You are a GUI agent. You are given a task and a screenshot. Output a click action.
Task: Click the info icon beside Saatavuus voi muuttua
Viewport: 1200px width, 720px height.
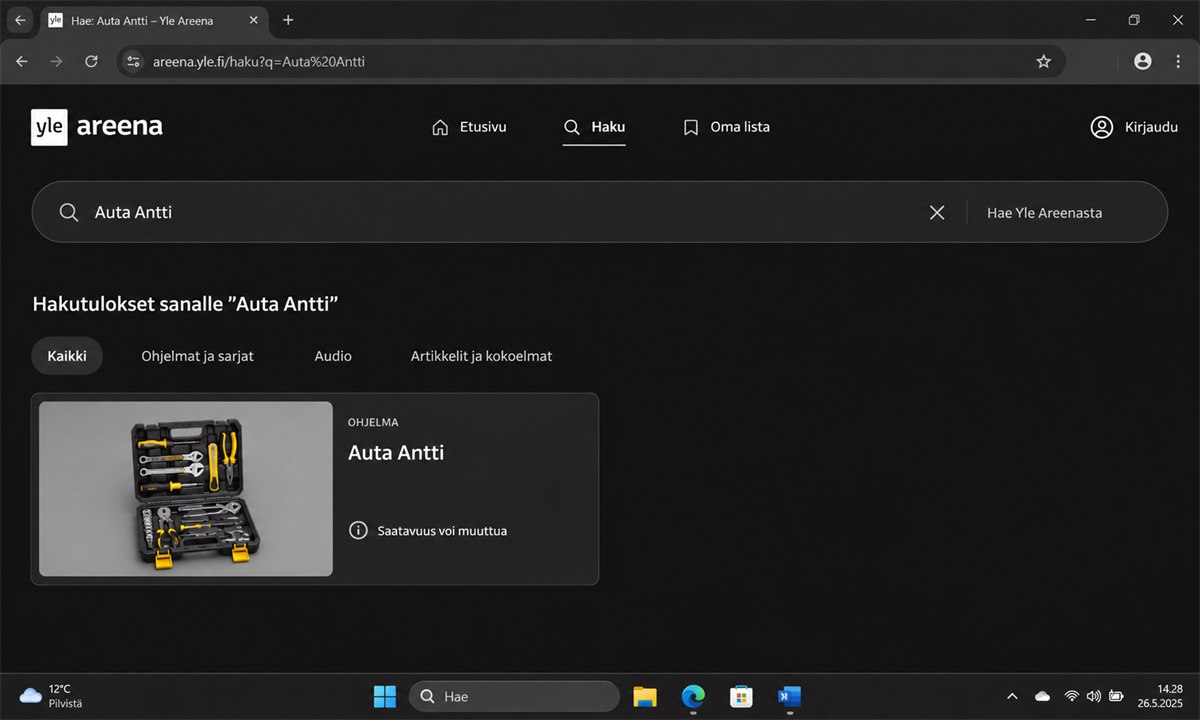pyautogui.click(x=358, y=530)
